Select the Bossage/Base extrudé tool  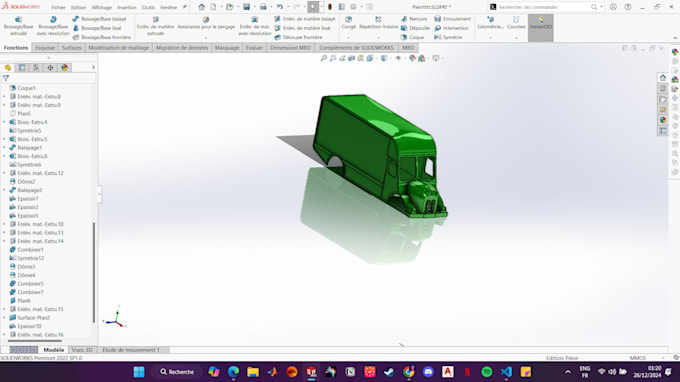tap(18, 26)
